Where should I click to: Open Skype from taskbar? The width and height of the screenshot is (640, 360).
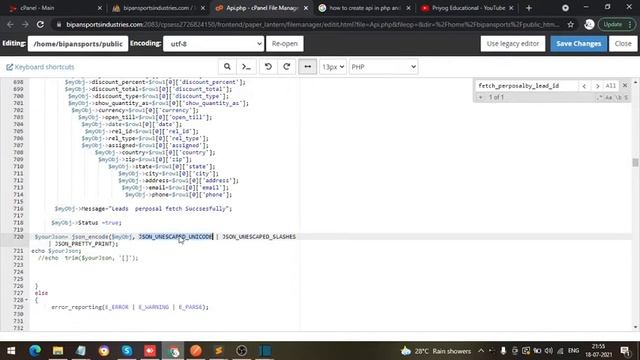(127, 351)
